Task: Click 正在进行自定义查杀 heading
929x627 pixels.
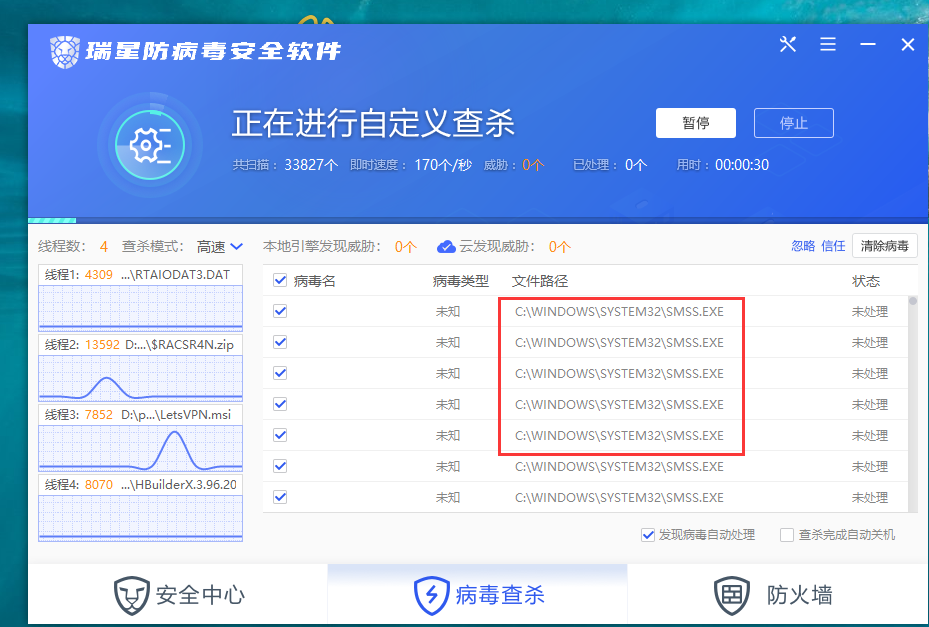Action: pyautogui.click(x=373, y=123)
